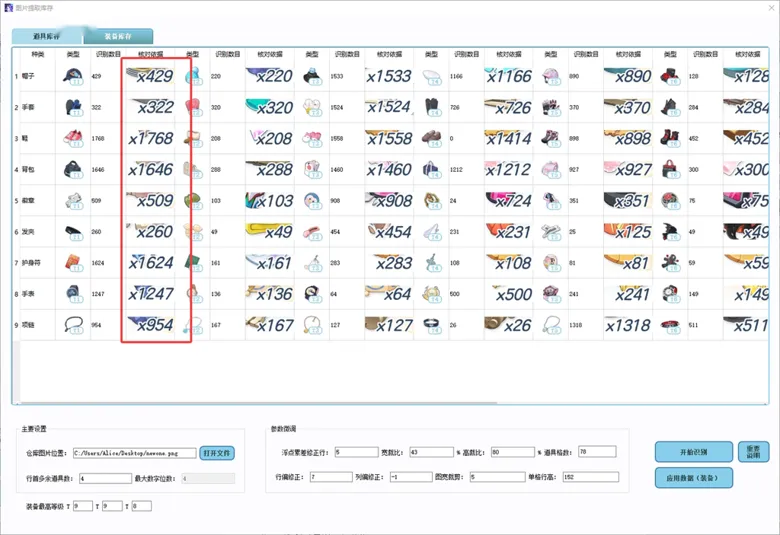Click the recognized count 1247 in 手表 row
The height and width of the screenshot is (535, 780).
click(98, 294)
